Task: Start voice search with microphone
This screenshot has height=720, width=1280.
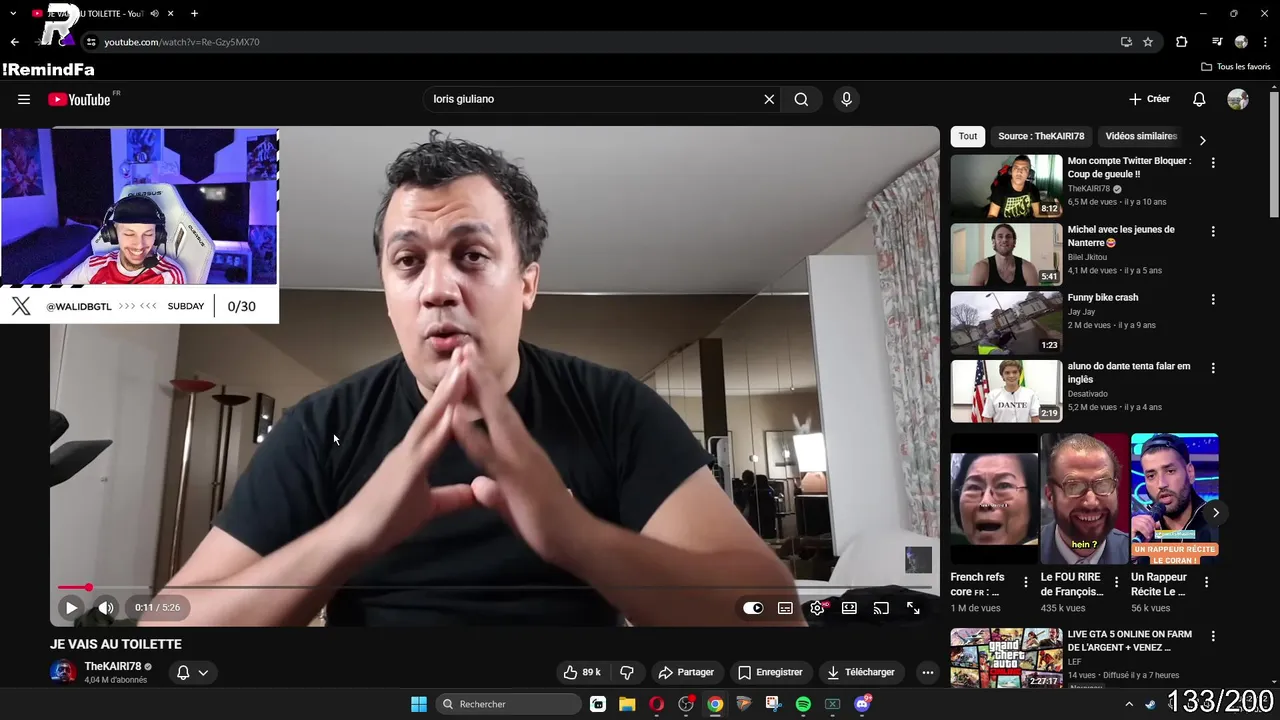Action: 846,99
